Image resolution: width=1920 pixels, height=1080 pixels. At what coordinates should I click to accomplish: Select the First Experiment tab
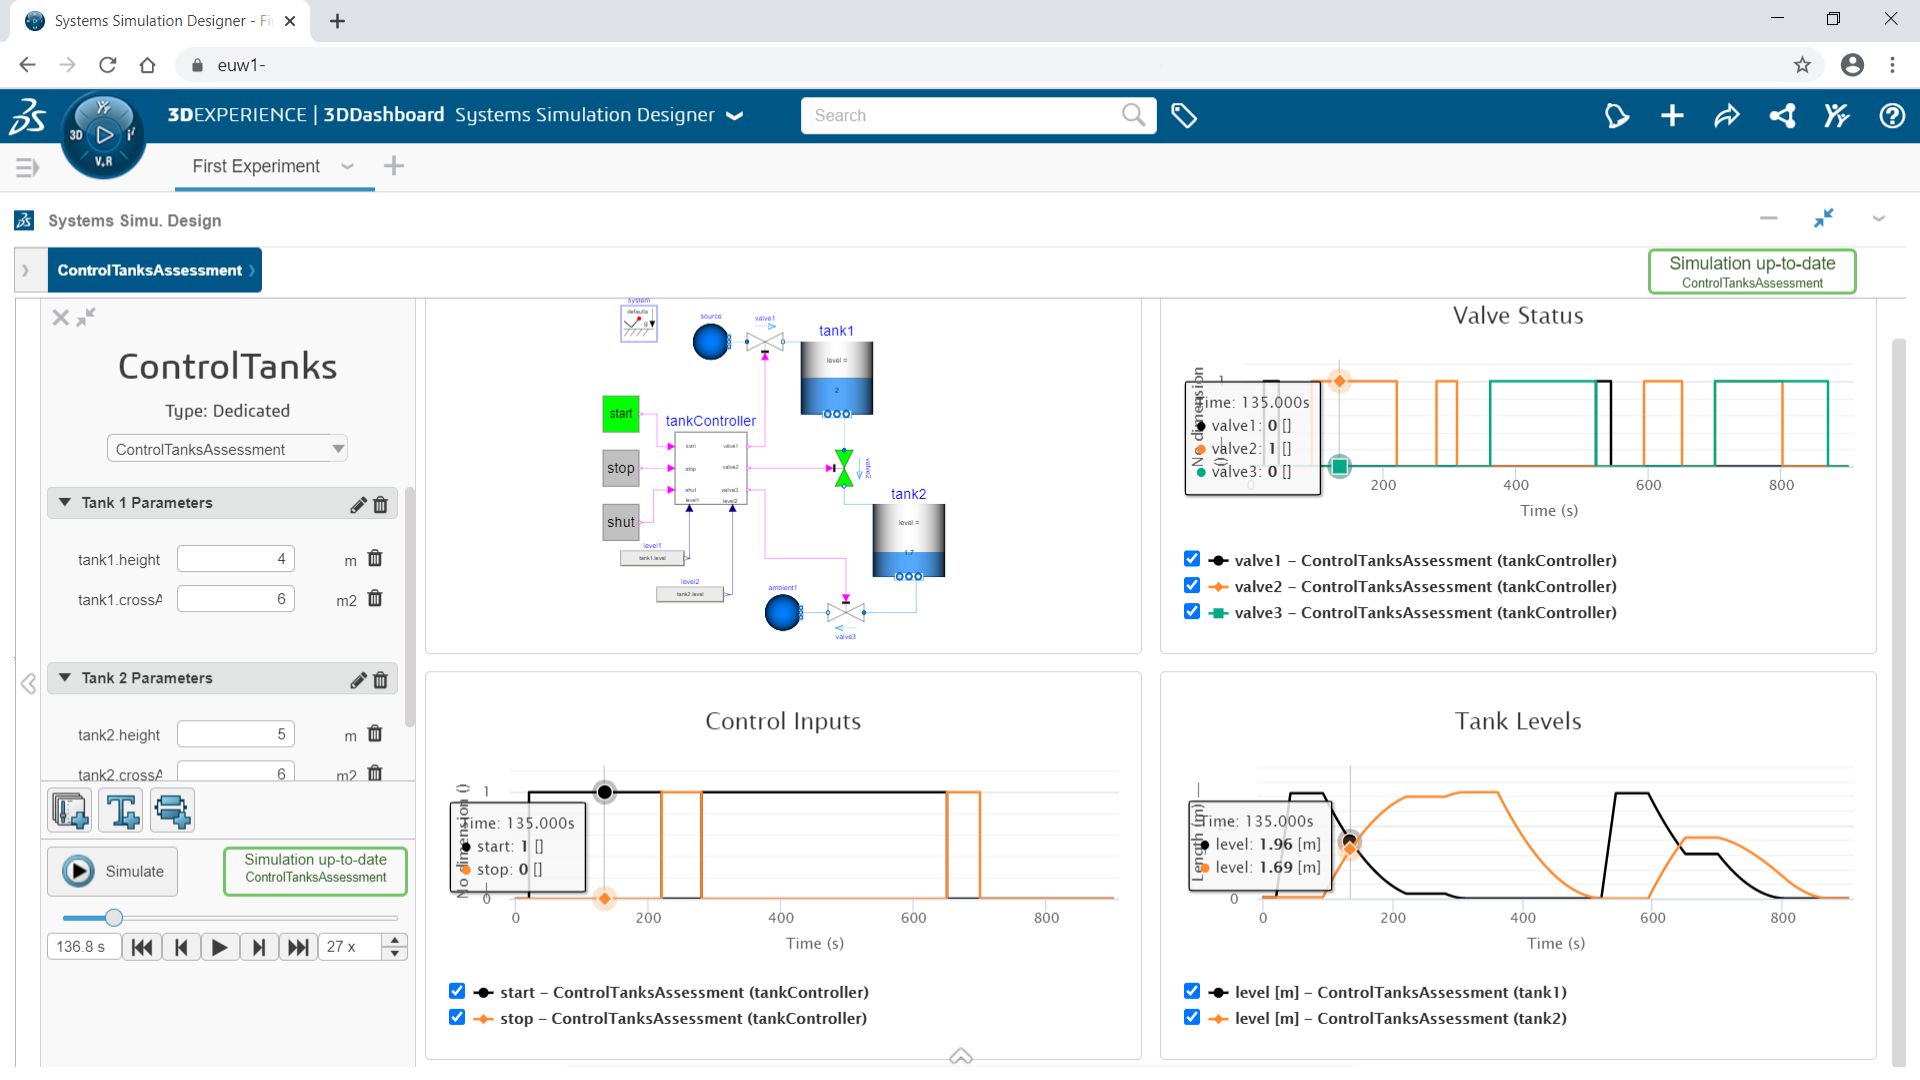point(256,166)
